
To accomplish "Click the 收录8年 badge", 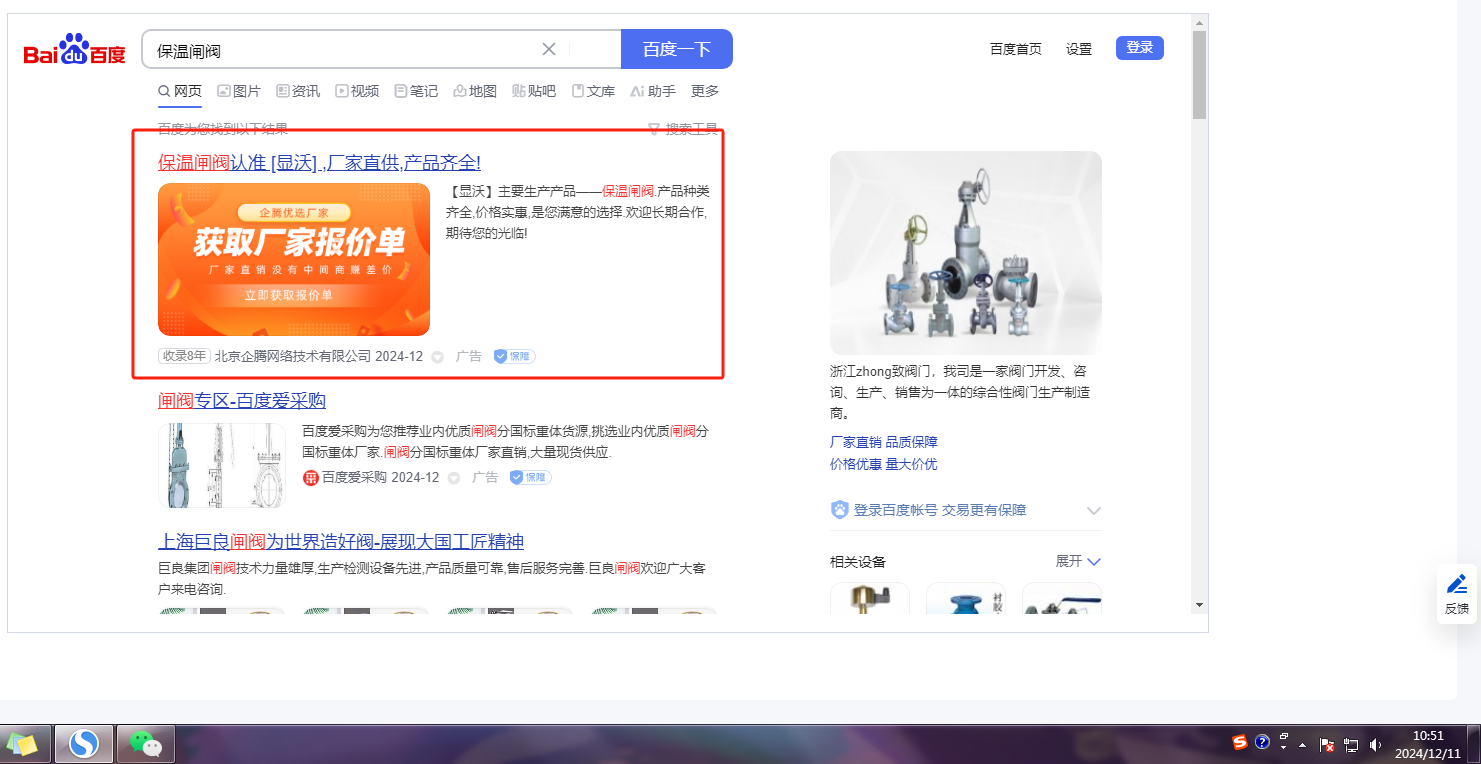I will tap(184, 356).
